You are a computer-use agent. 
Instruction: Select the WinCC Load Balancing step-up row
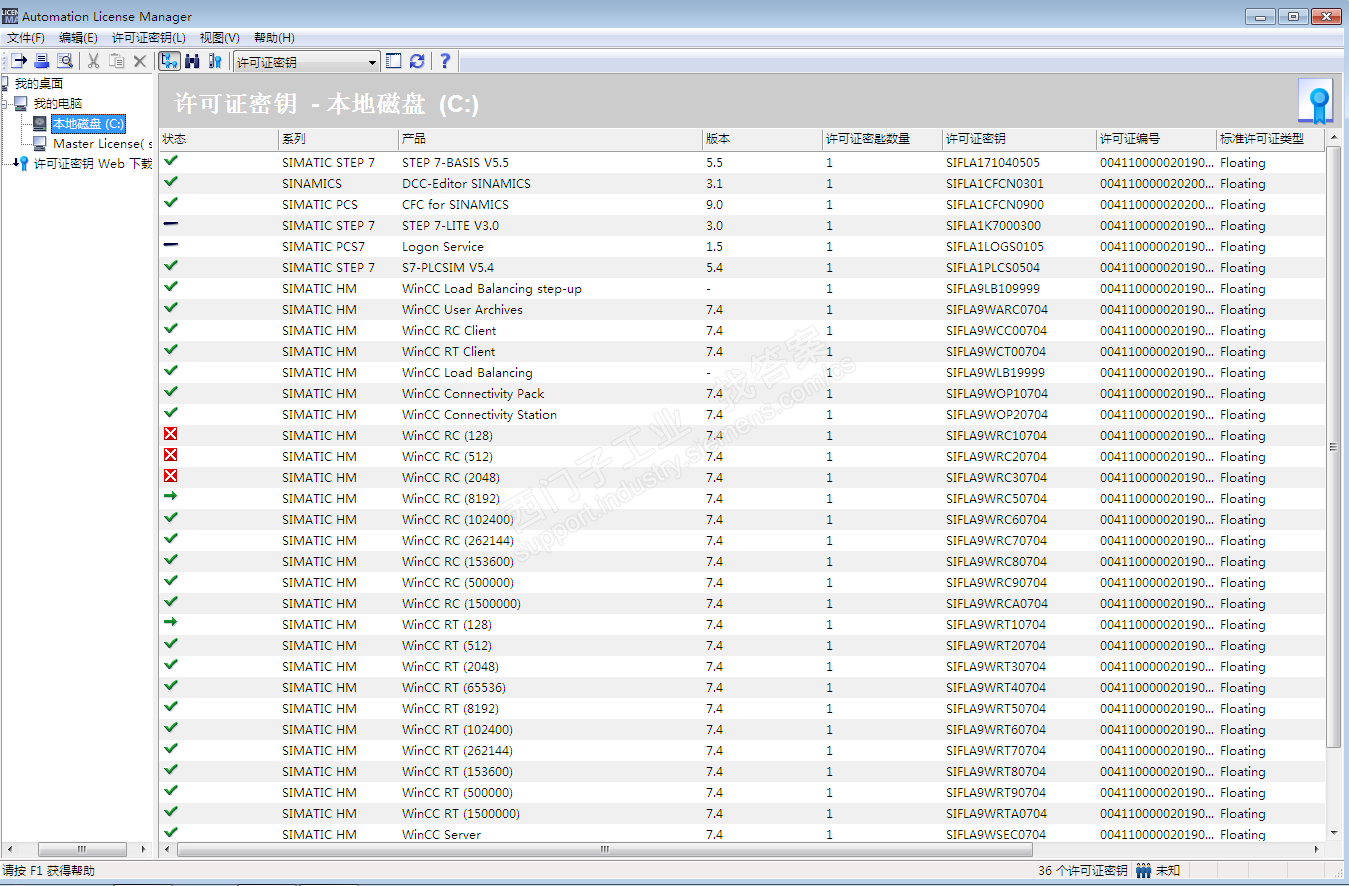click(742, 288)
